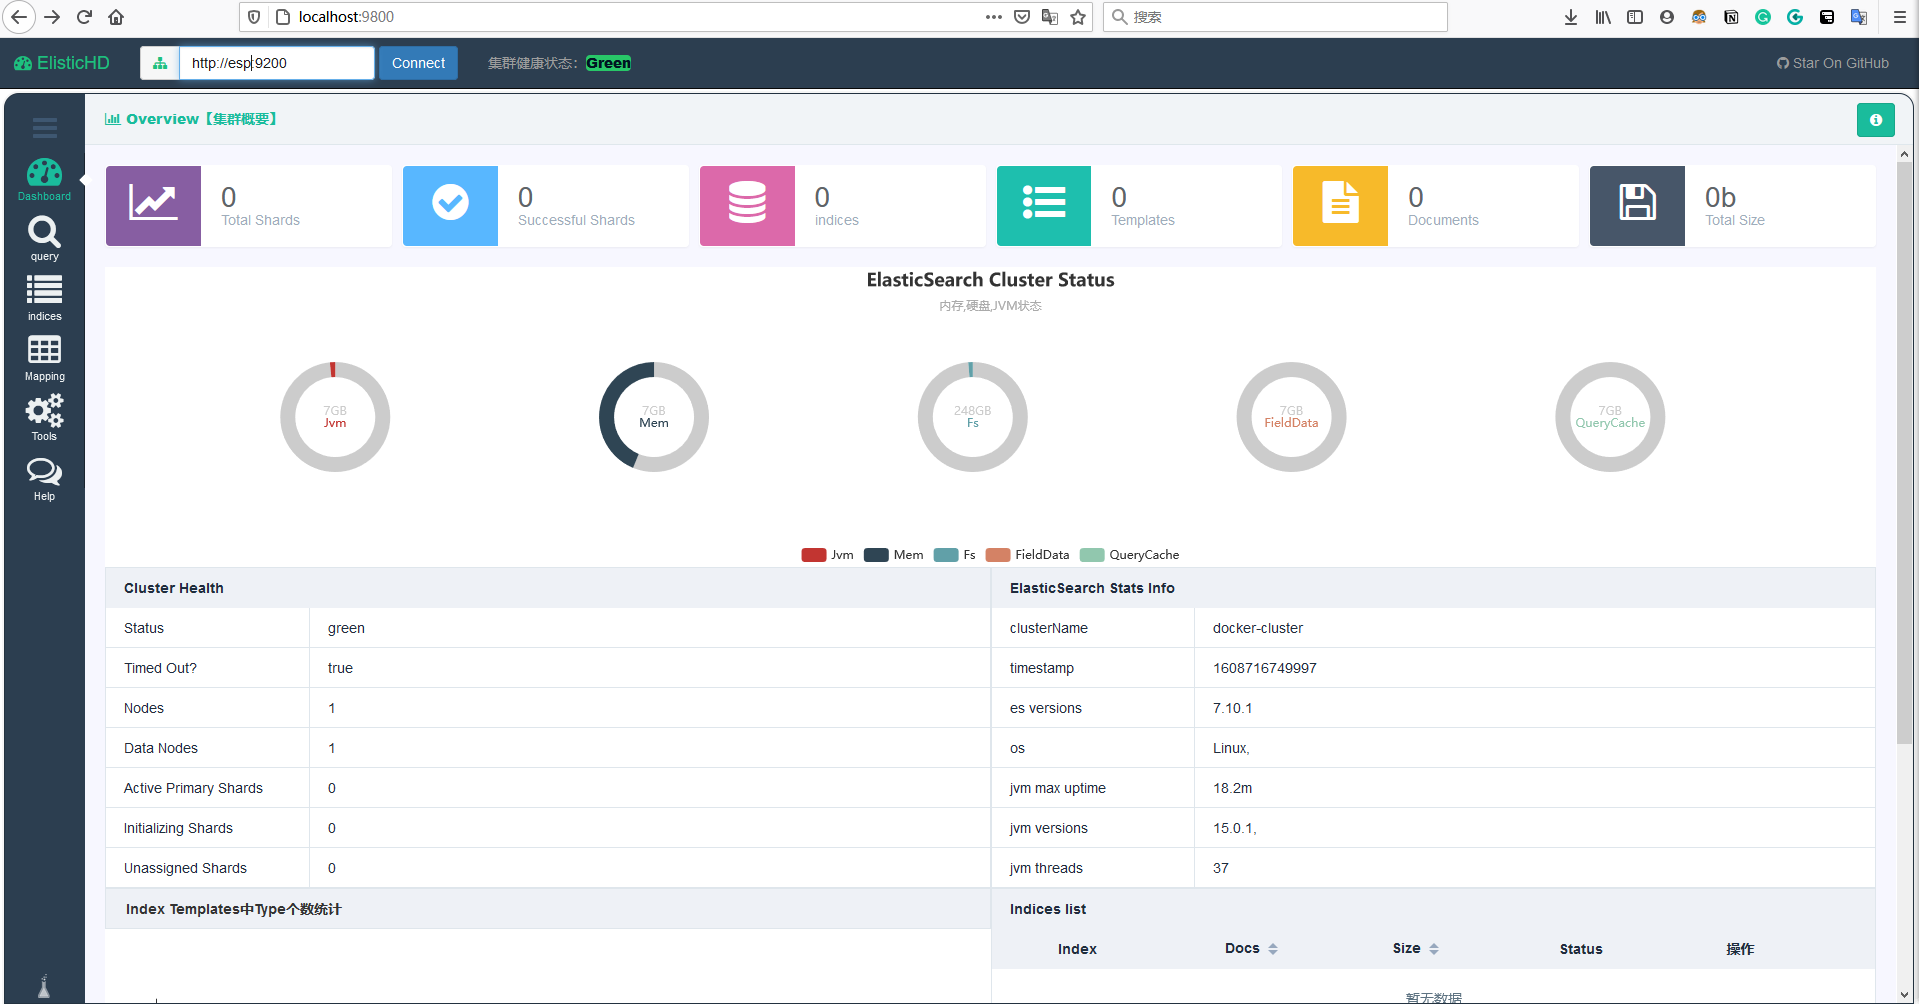Click the 7.10.1 es versions value
Viewport: 1919px width, 1004px height.
[x=1232, y=708]
